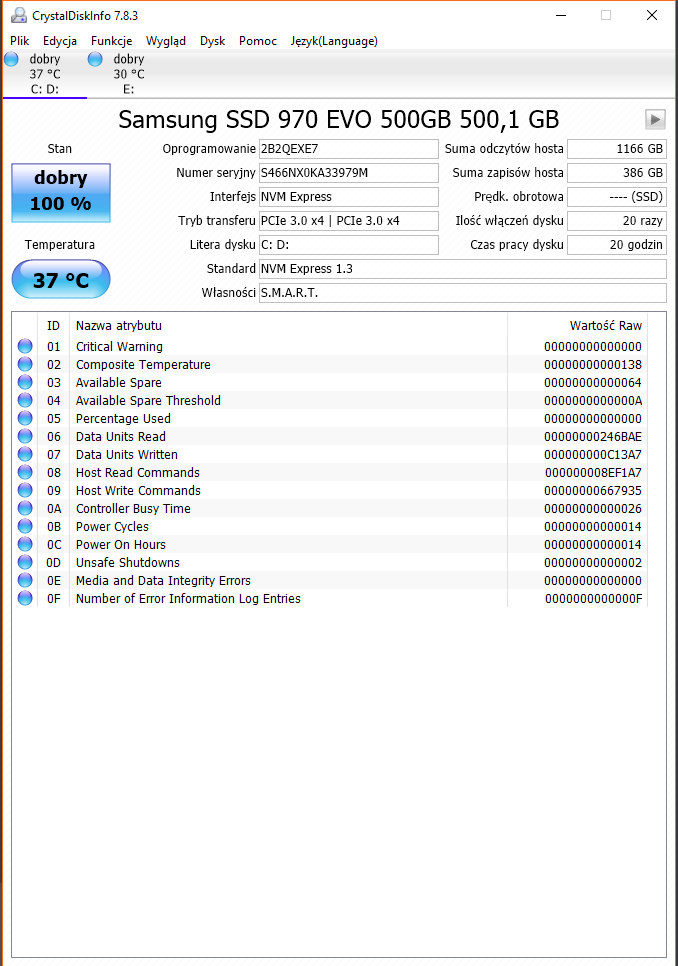Close the CrystalDiskInfo window
This screenshot has width=678, height=966.
652,15
